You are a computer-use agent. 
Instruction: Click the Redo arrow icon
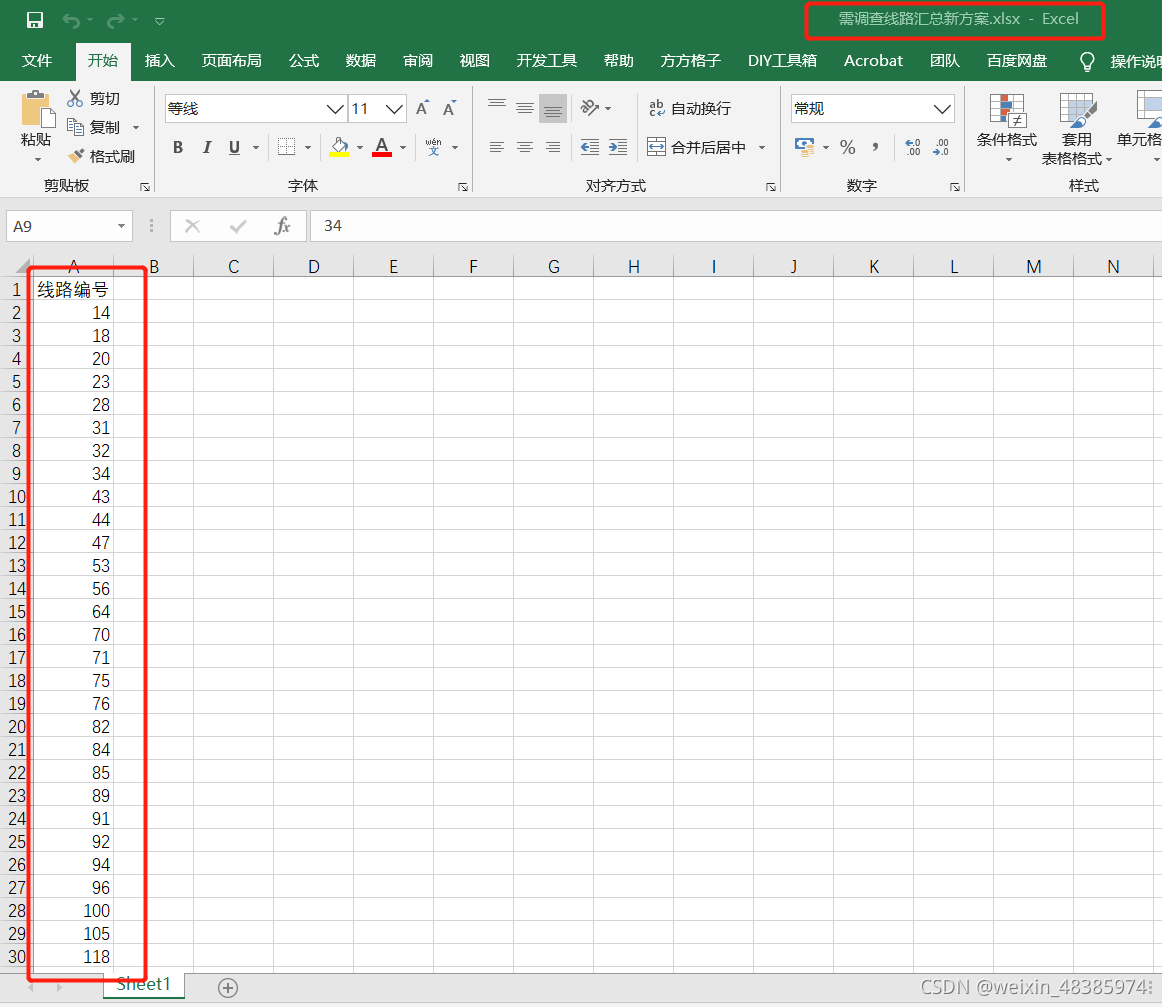tap(115, 20)
